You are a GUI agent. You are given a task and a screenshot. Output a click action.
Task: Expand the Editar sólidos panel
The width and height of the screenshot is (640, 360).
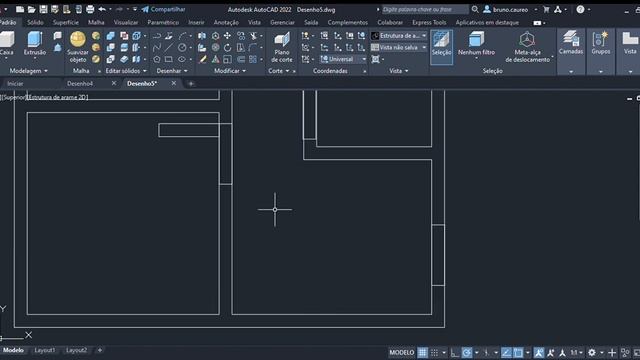126,71
